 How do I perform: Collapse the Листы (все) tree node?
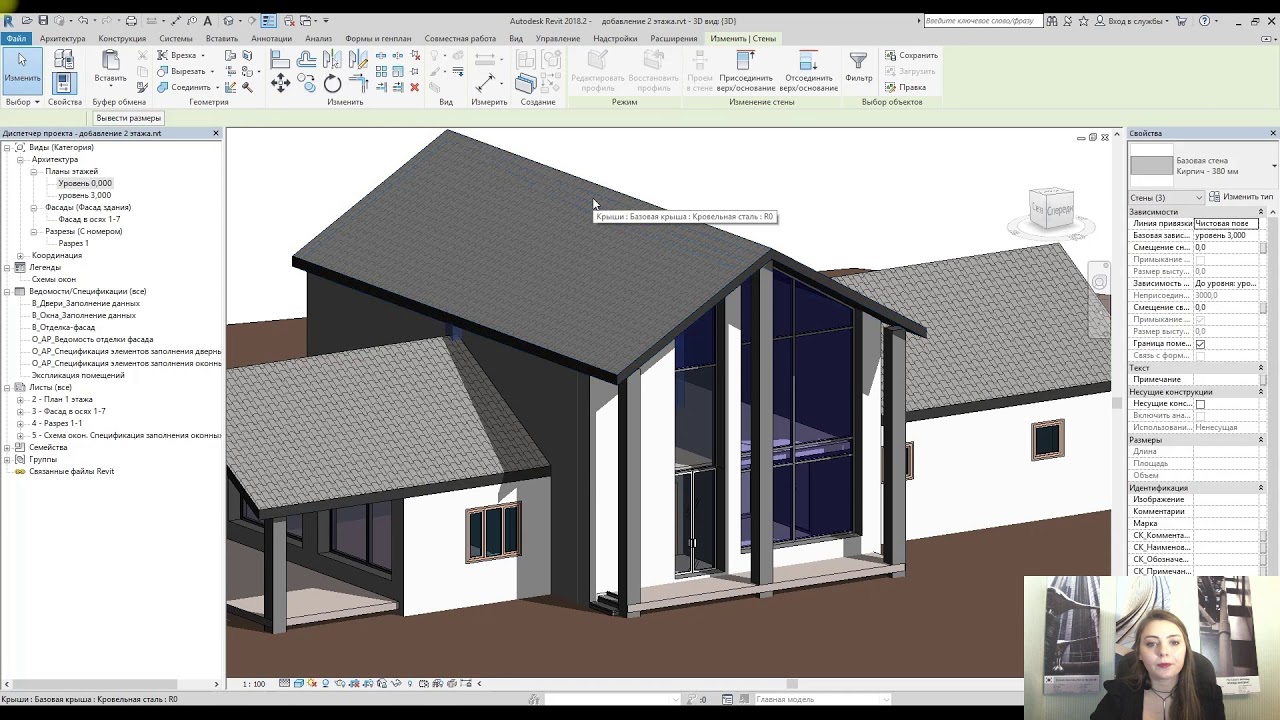pos(7,388)
